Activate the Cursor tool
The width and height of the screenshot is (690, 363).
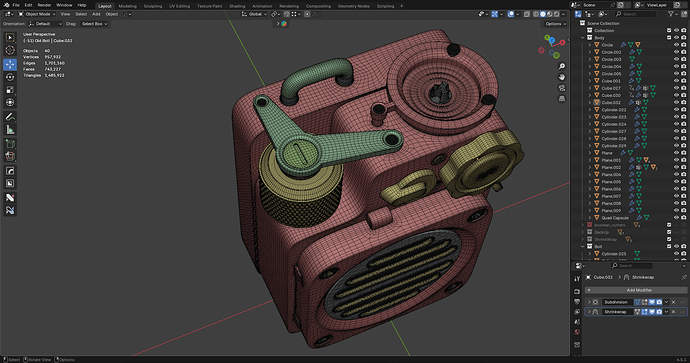pyautogui.click(x=10, y=50)
